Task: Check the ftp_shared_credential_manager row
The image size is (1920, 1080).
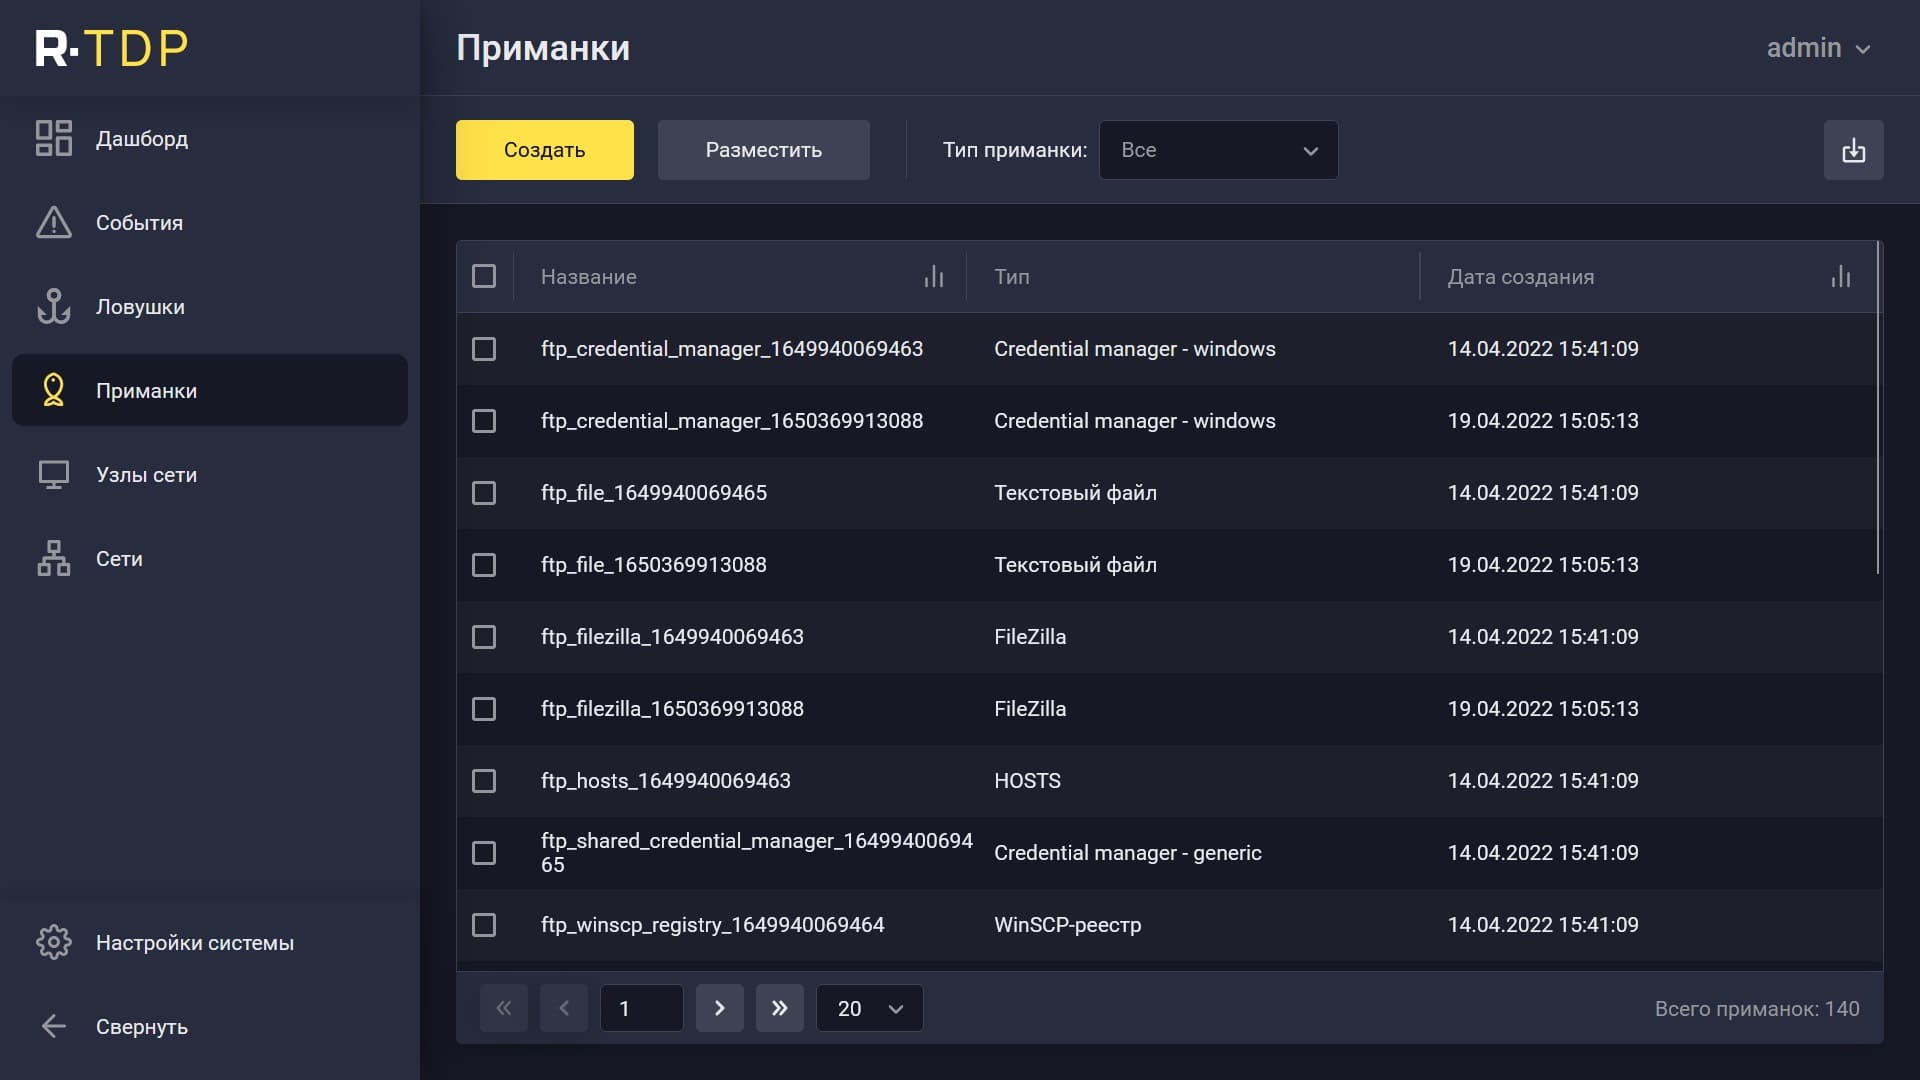Action: click(x=484, y=852)
